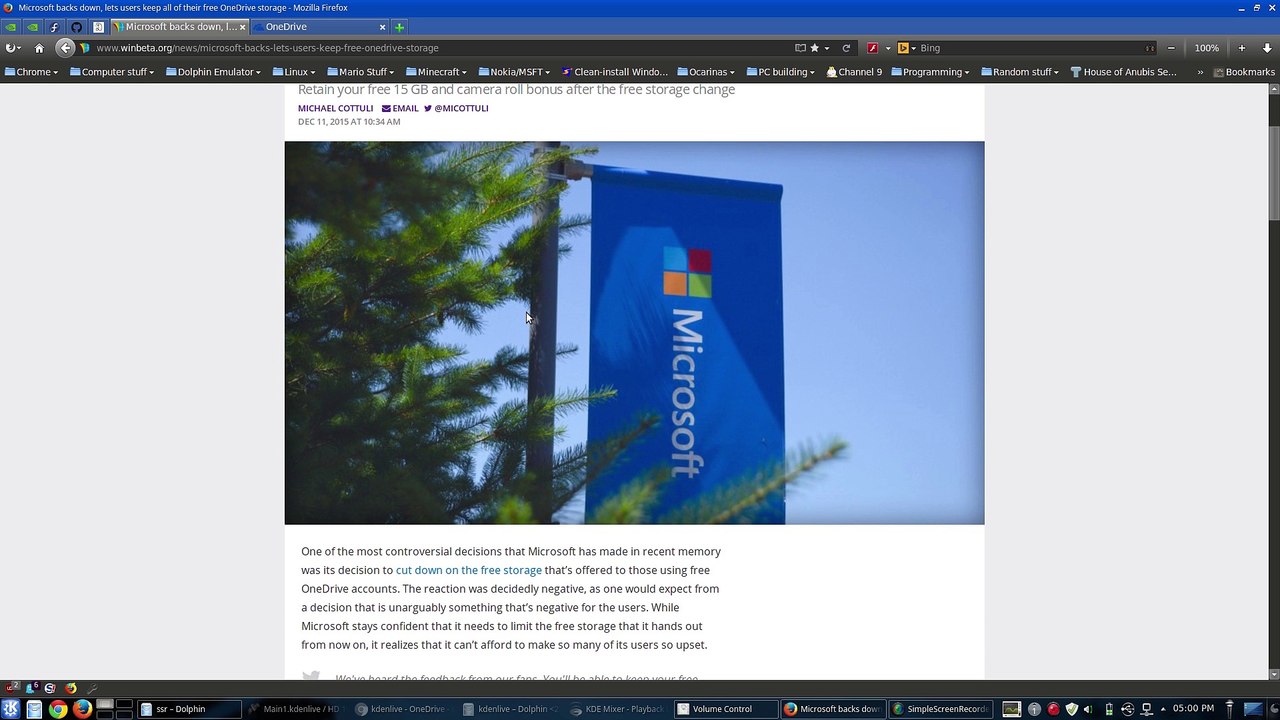
Task: Switch to the kdenlive – OneDrive taskbar window
Action: tap(404, 709)
